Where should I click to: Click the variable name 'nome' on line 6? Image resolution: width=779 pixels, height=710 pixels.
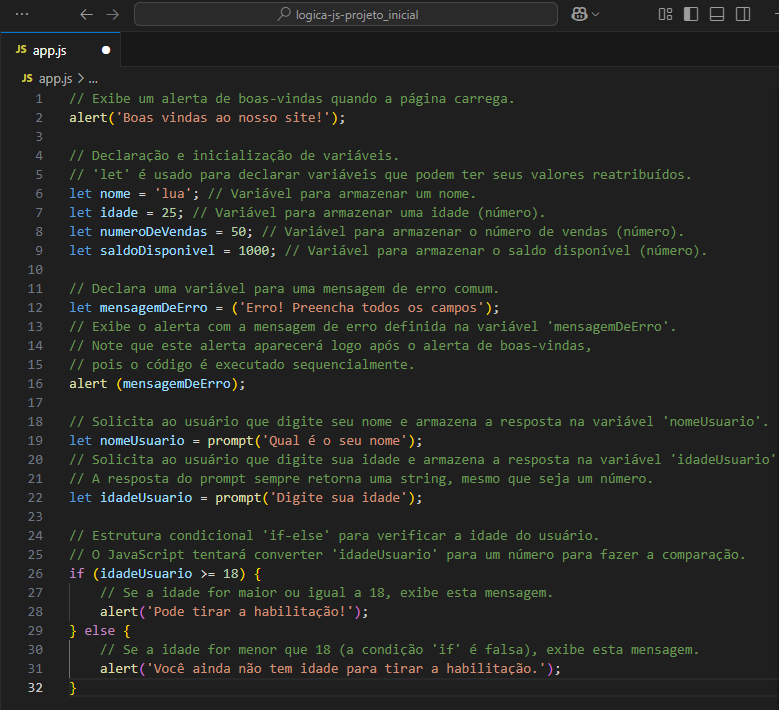115,194
